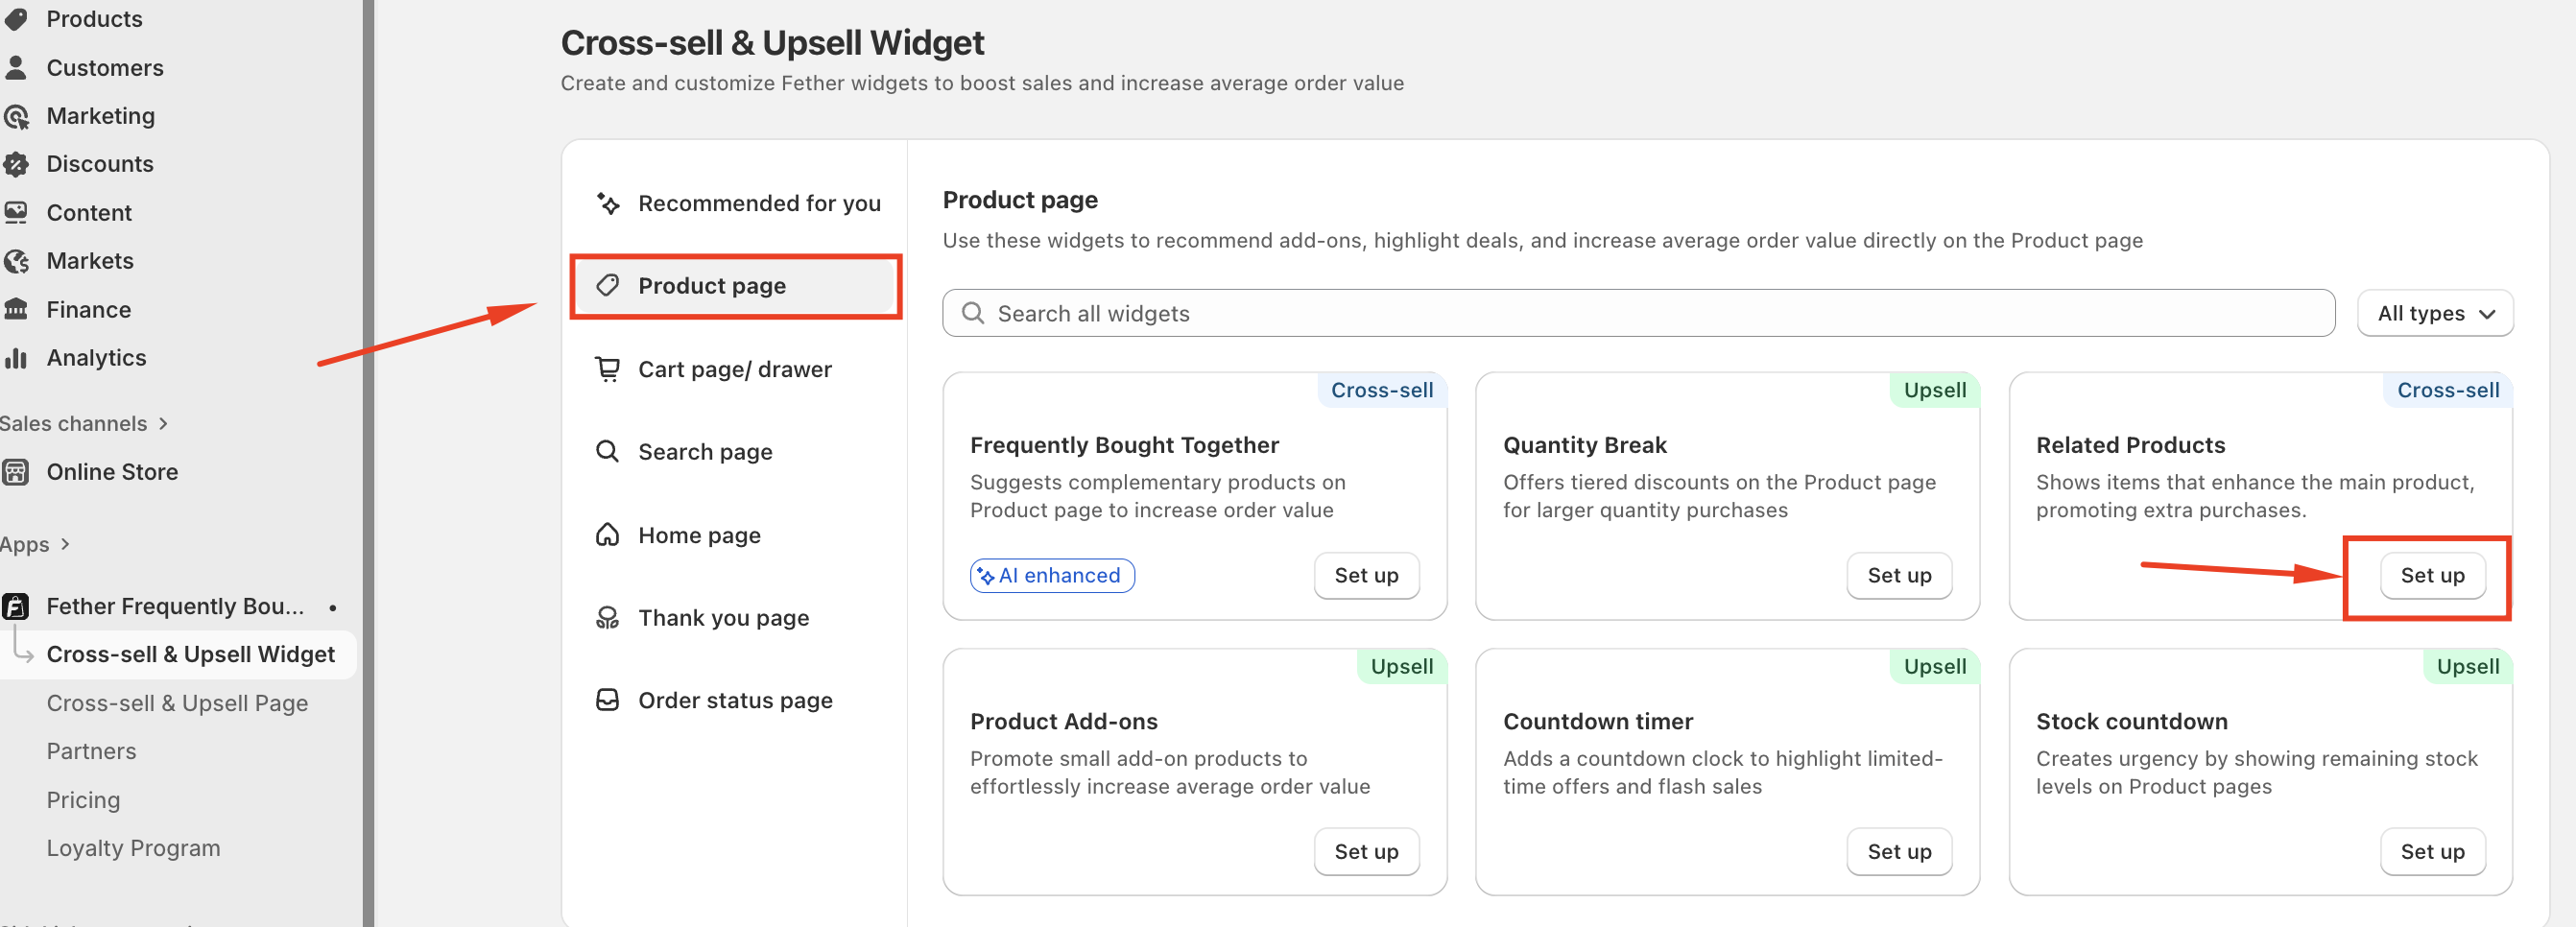Screen dimensions: 2576x927
Task: Open the All types filter dropdown
Action: (2434, 314)
